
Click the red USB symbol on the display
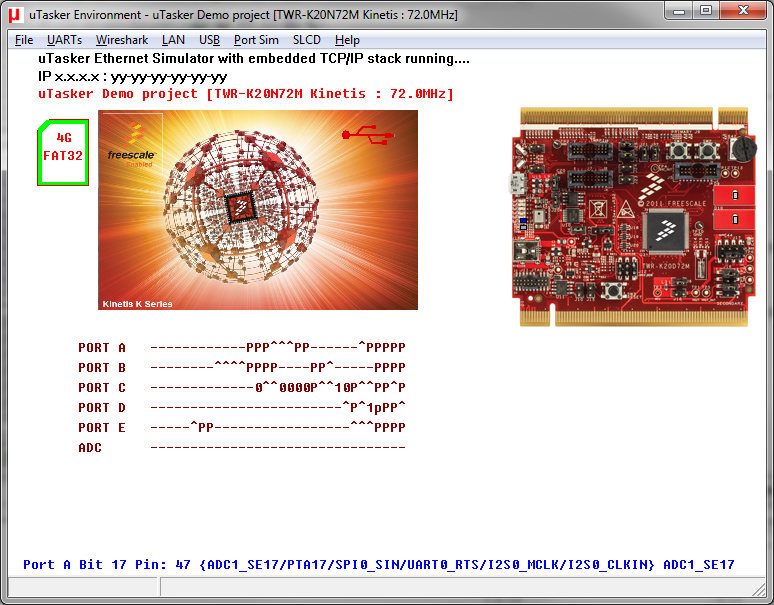(368, 134)
